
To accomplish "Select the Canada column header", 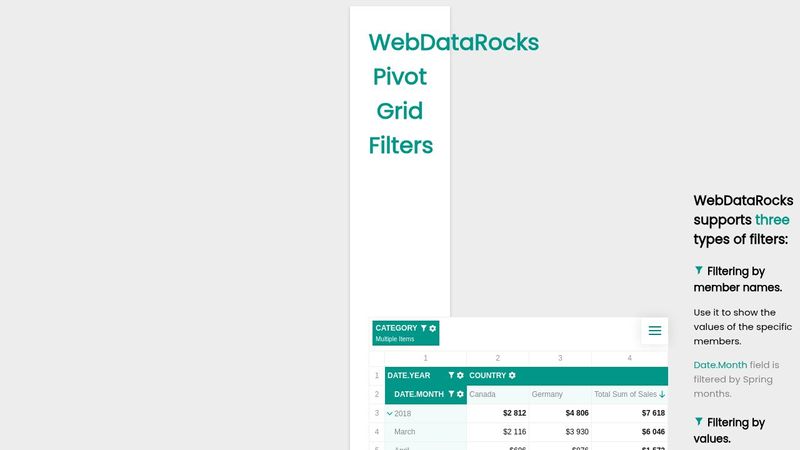I will tap(497, 394).
